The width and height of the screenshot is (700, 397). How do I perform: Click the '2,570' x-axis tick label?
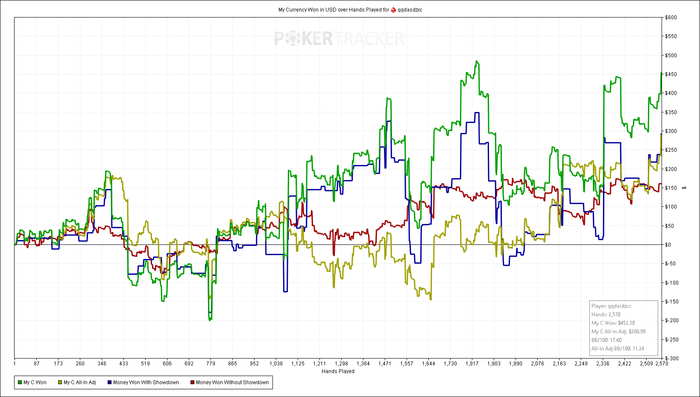661,364
